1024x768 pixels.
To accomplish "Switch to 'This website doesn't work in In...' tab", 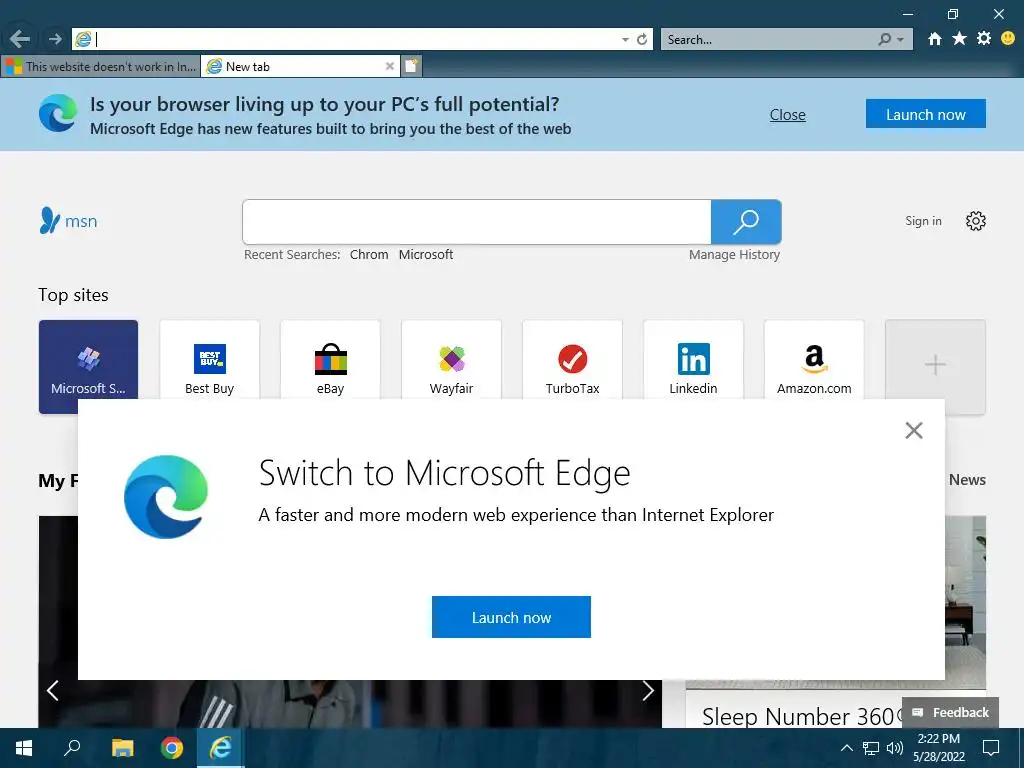I will tap(100, 66).
